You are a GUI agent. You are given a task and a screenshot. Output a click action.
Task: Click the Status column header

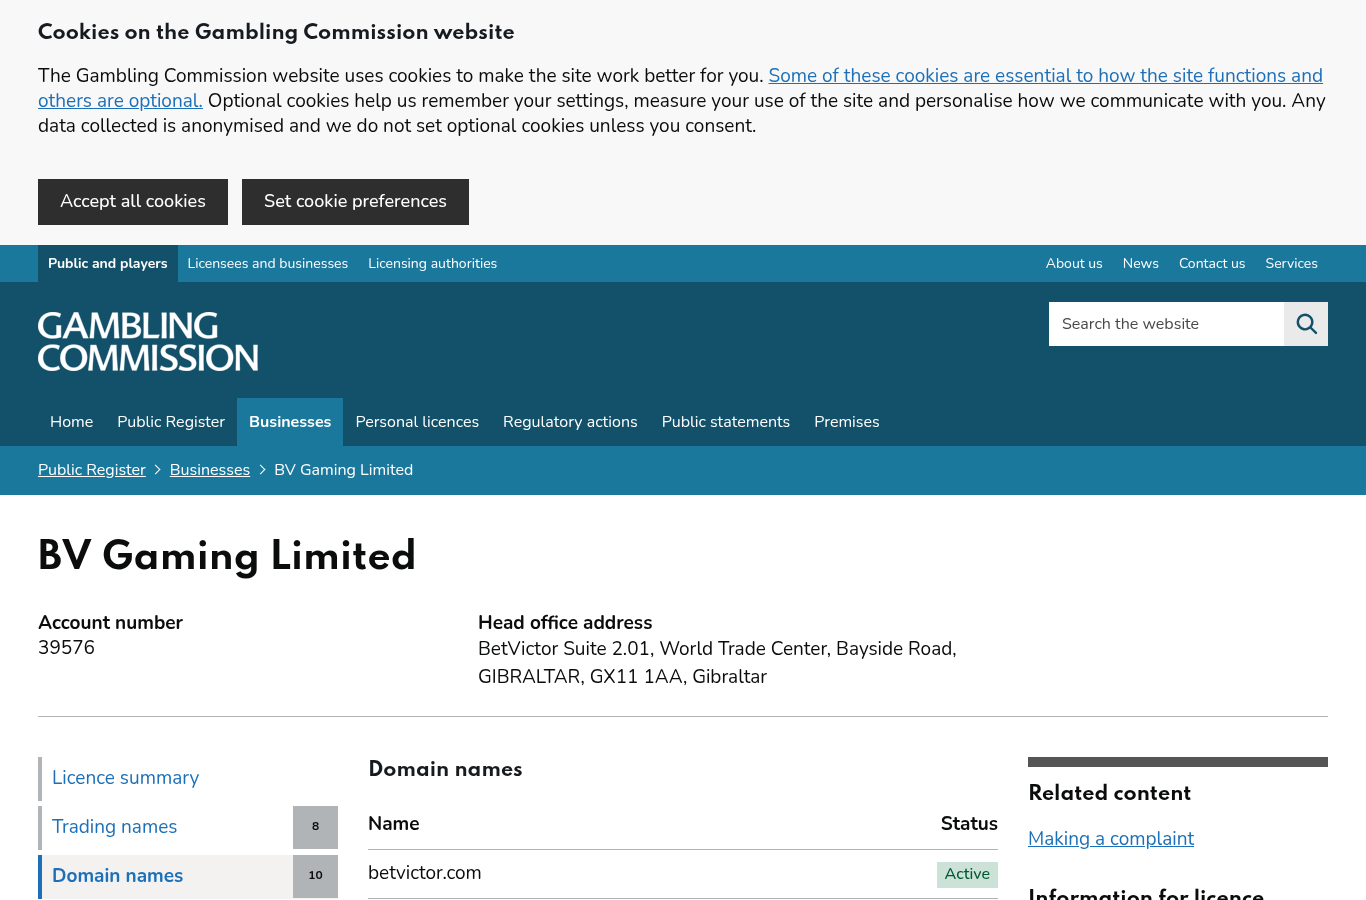point(969,824)
